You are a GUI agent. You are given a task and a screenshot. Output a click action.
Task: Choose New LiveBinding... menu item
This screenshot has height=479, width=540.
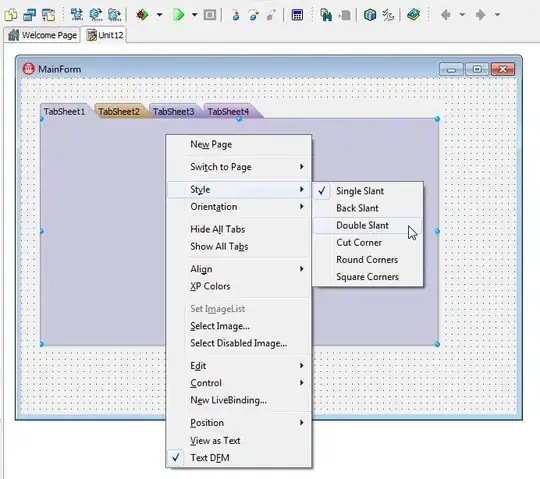pyautogui.click(x=239, y=400)
